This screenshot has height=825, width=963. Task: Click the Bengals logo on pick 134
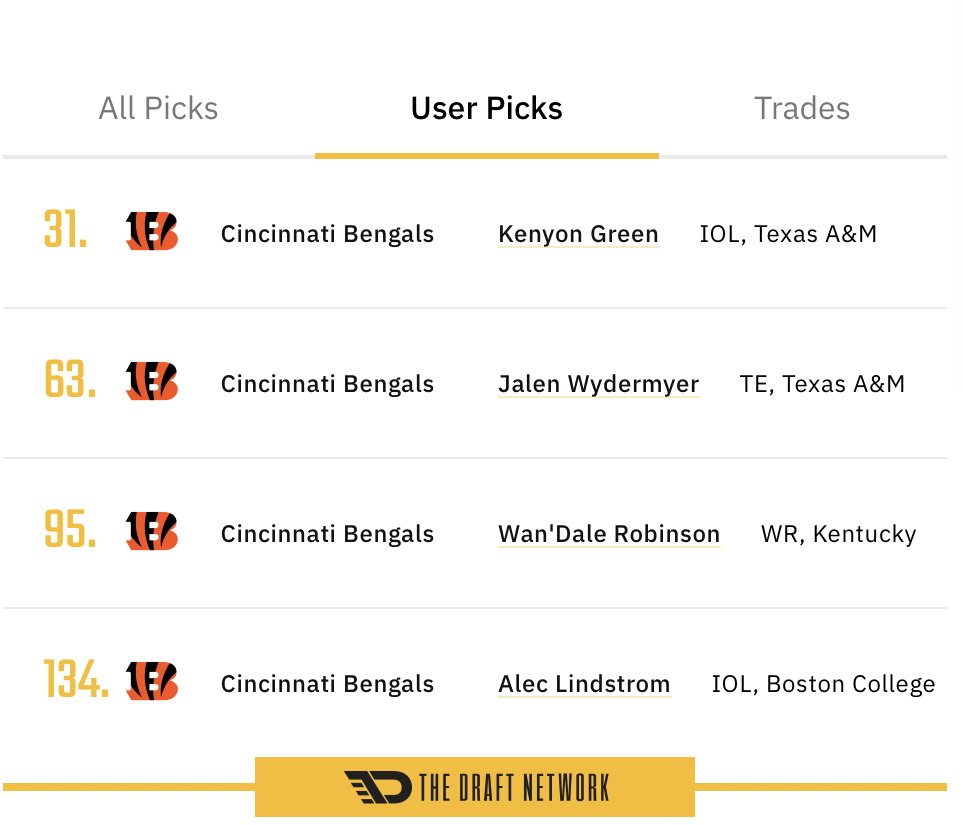click(152, 681)
